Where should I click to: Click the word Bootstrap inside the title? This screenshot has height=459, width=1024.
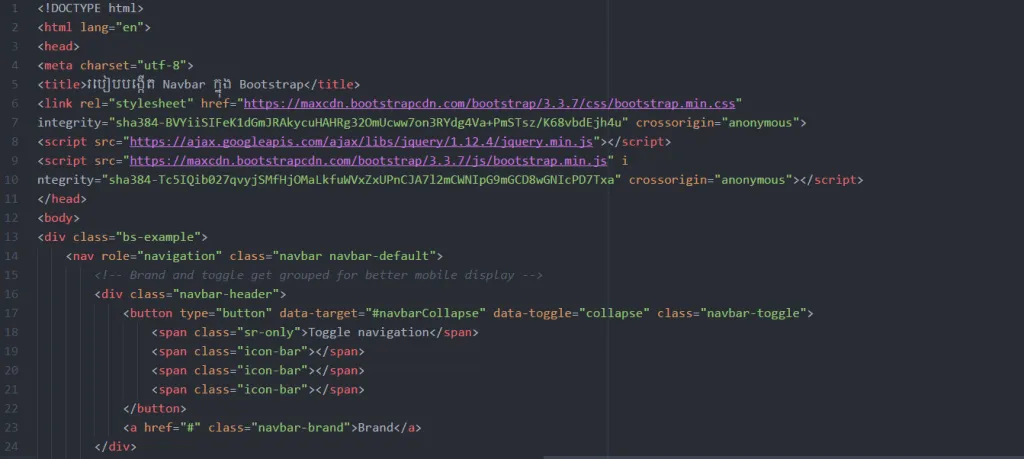272,85
